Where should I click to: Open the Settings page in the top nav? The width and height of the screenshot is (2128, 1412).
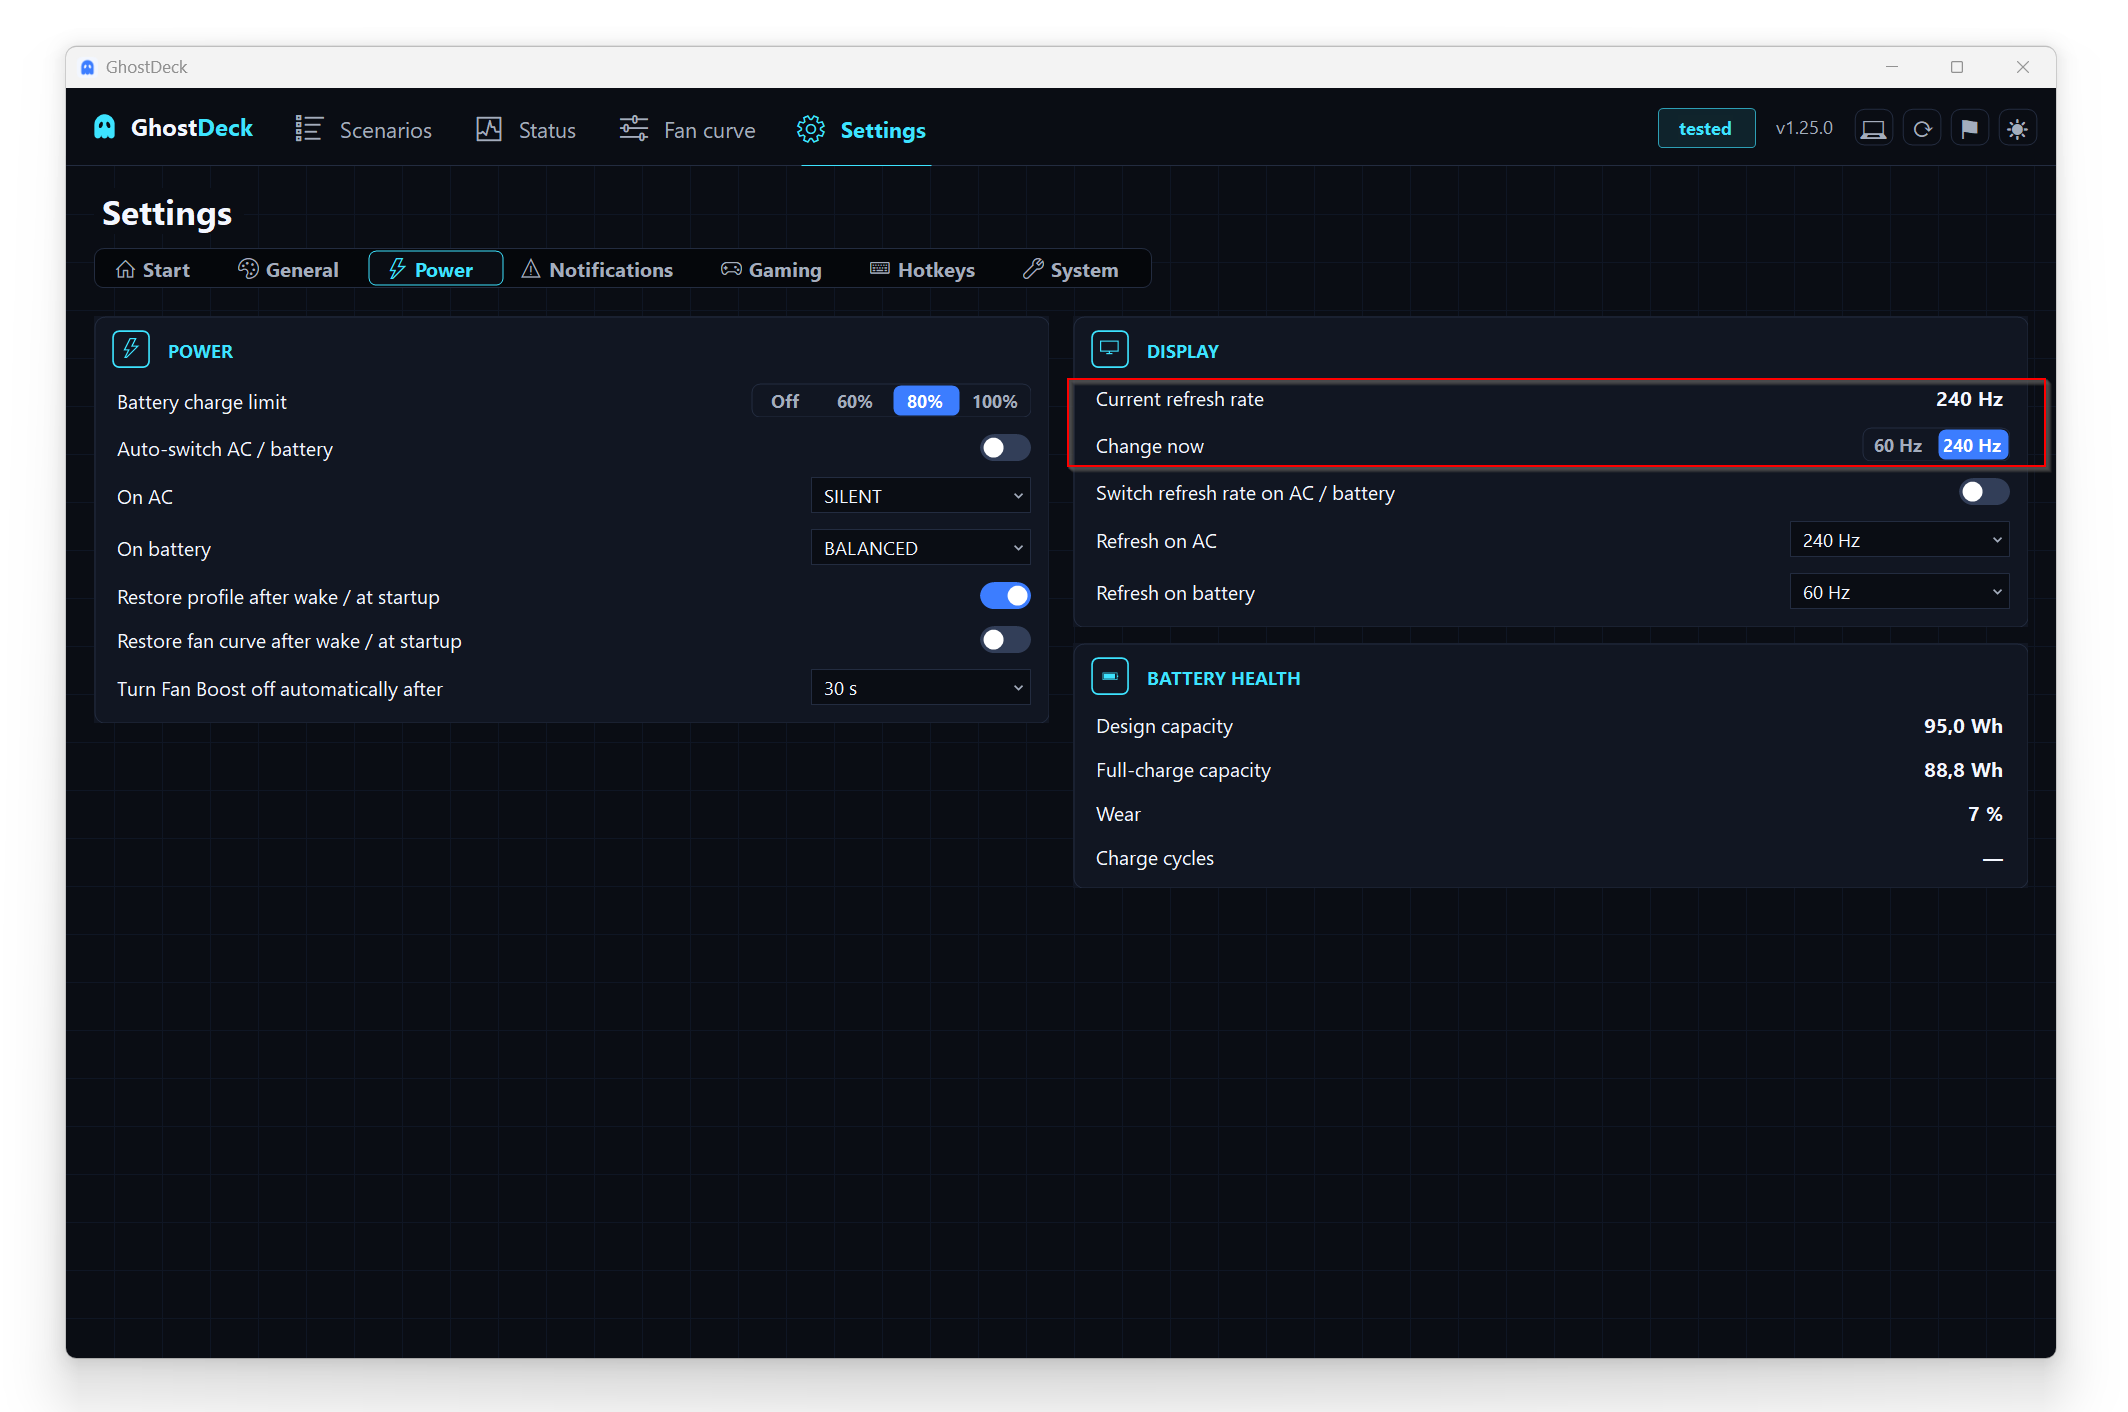tap(862, 130)
